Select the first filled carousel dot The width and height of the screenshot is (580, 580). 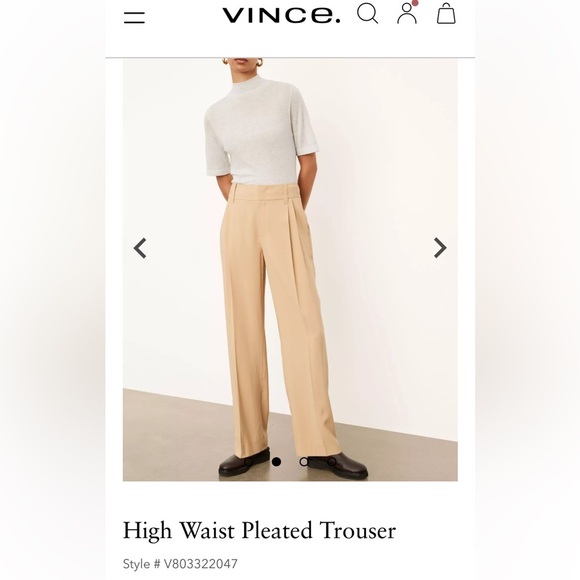tap(276, 462)
